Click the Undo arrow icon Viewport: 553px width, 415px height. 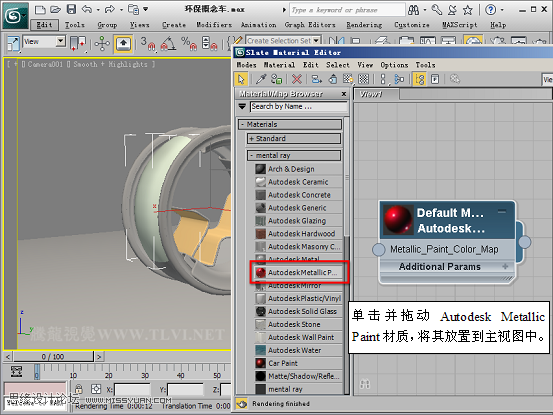pyautogui.click(x=86, y=10)
